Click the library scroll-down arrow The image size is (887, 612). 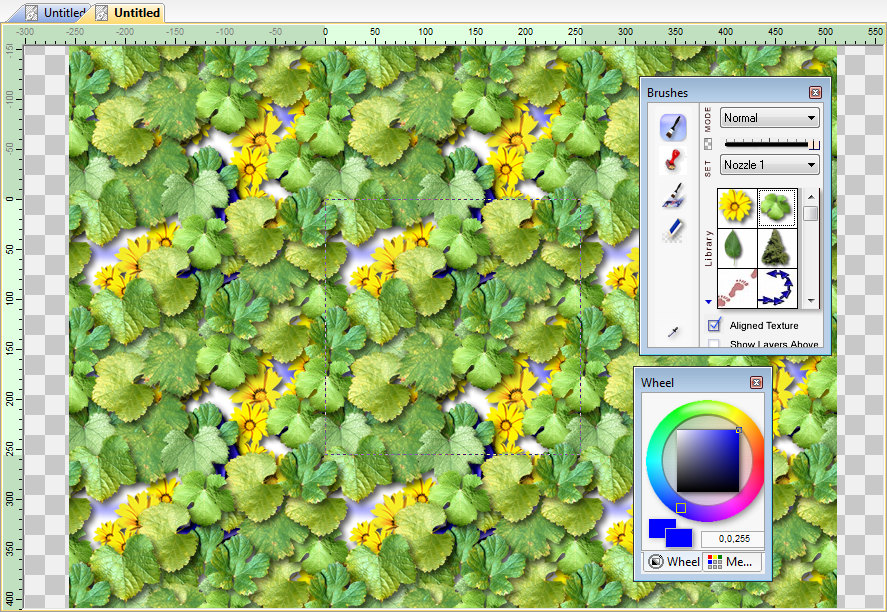click(x=811, y=301)
